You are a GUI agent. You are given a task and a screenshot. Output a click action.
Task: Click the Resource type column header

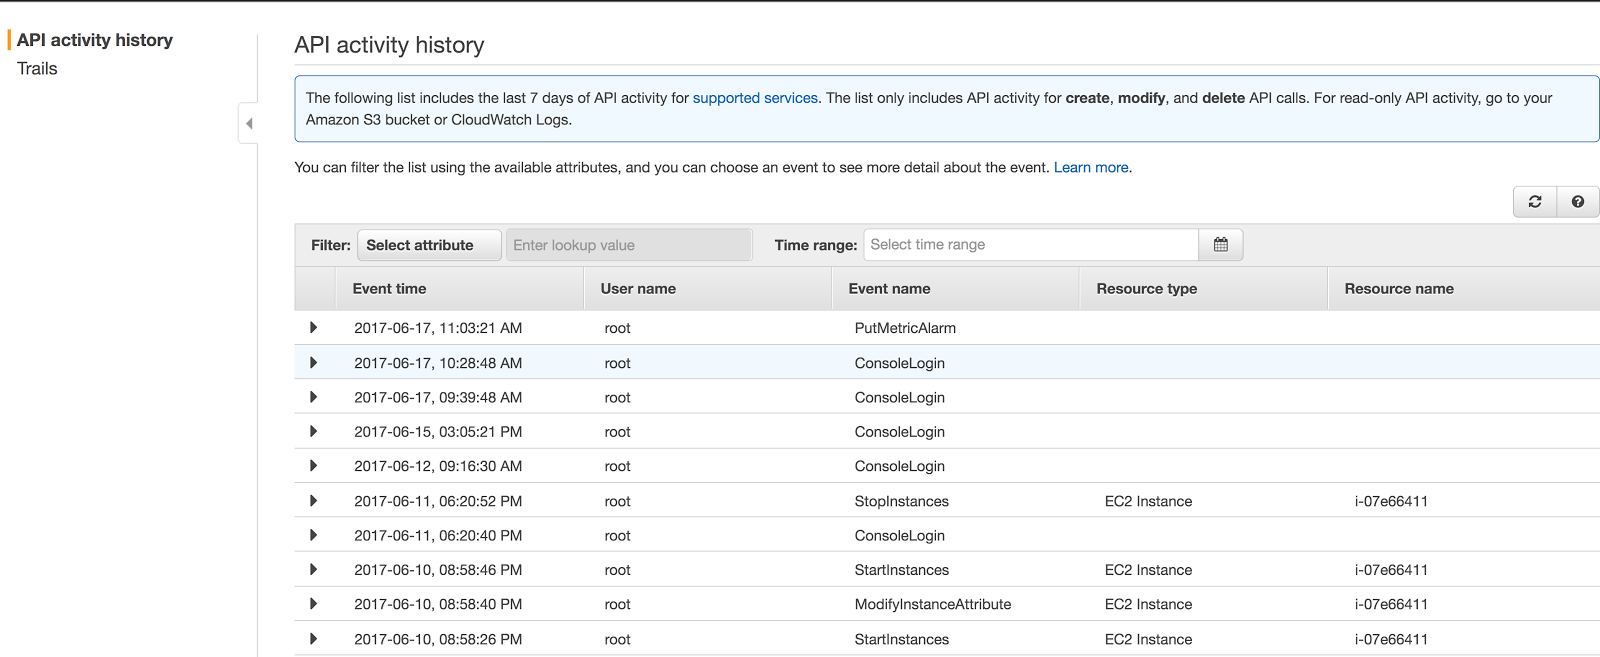1146,289
